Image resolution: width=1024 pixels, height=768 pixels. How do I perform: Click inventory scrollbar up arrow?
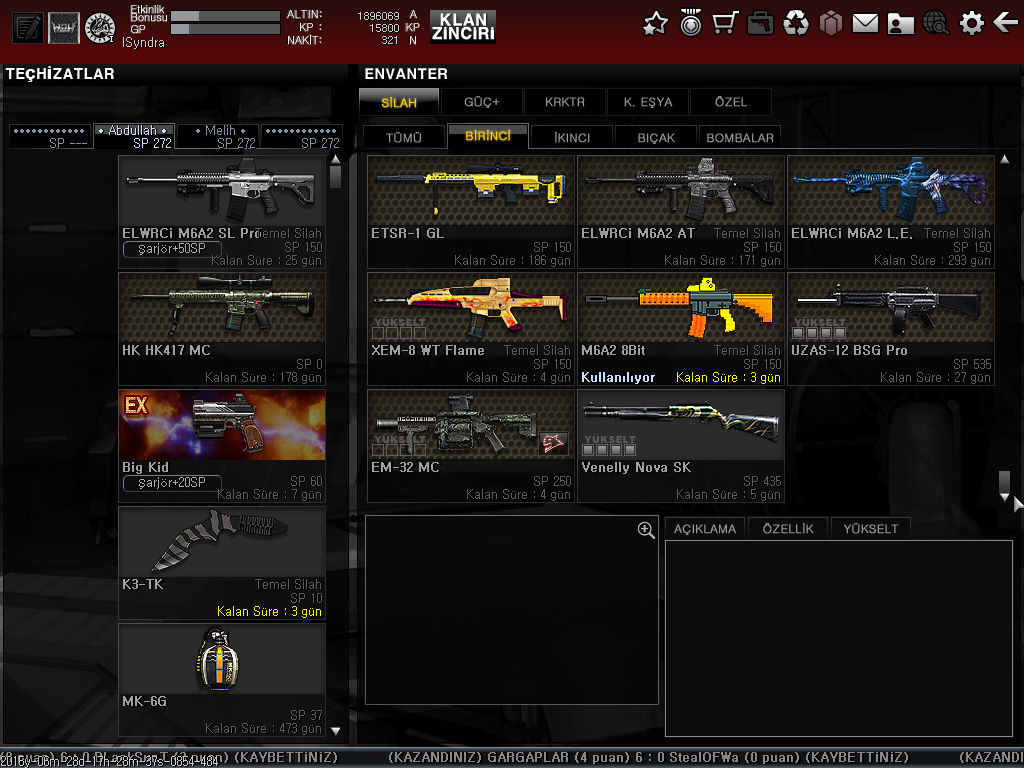click(1004, 159)
